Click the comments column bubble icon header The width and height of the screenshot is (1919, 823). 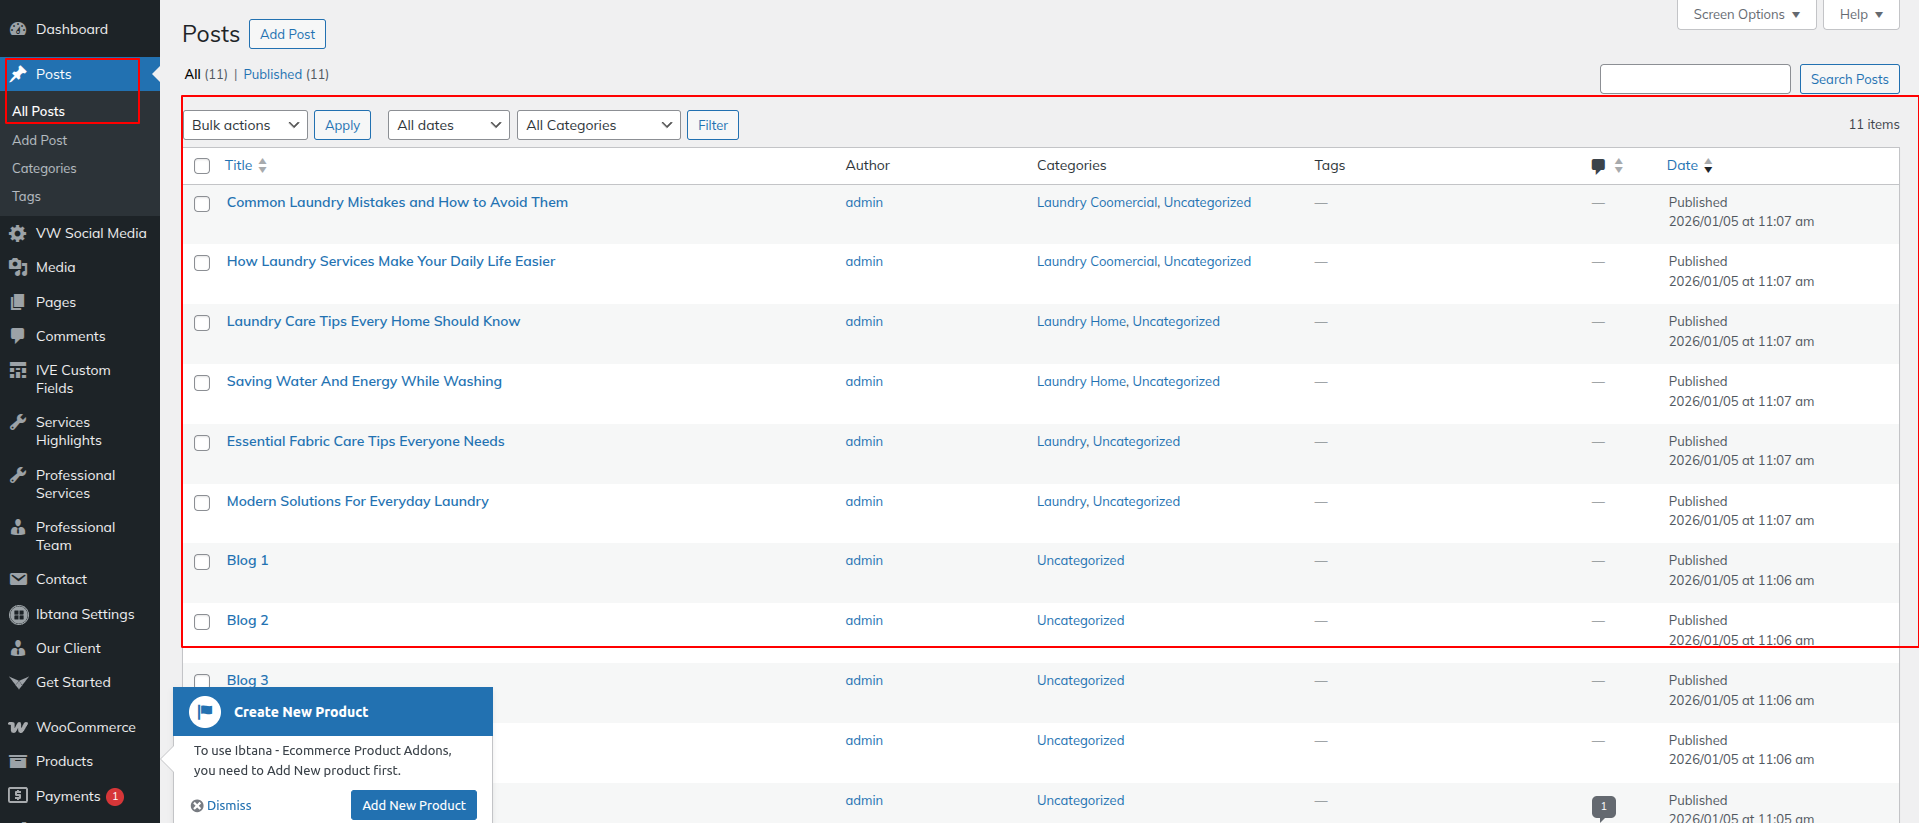coord(1598,166)
